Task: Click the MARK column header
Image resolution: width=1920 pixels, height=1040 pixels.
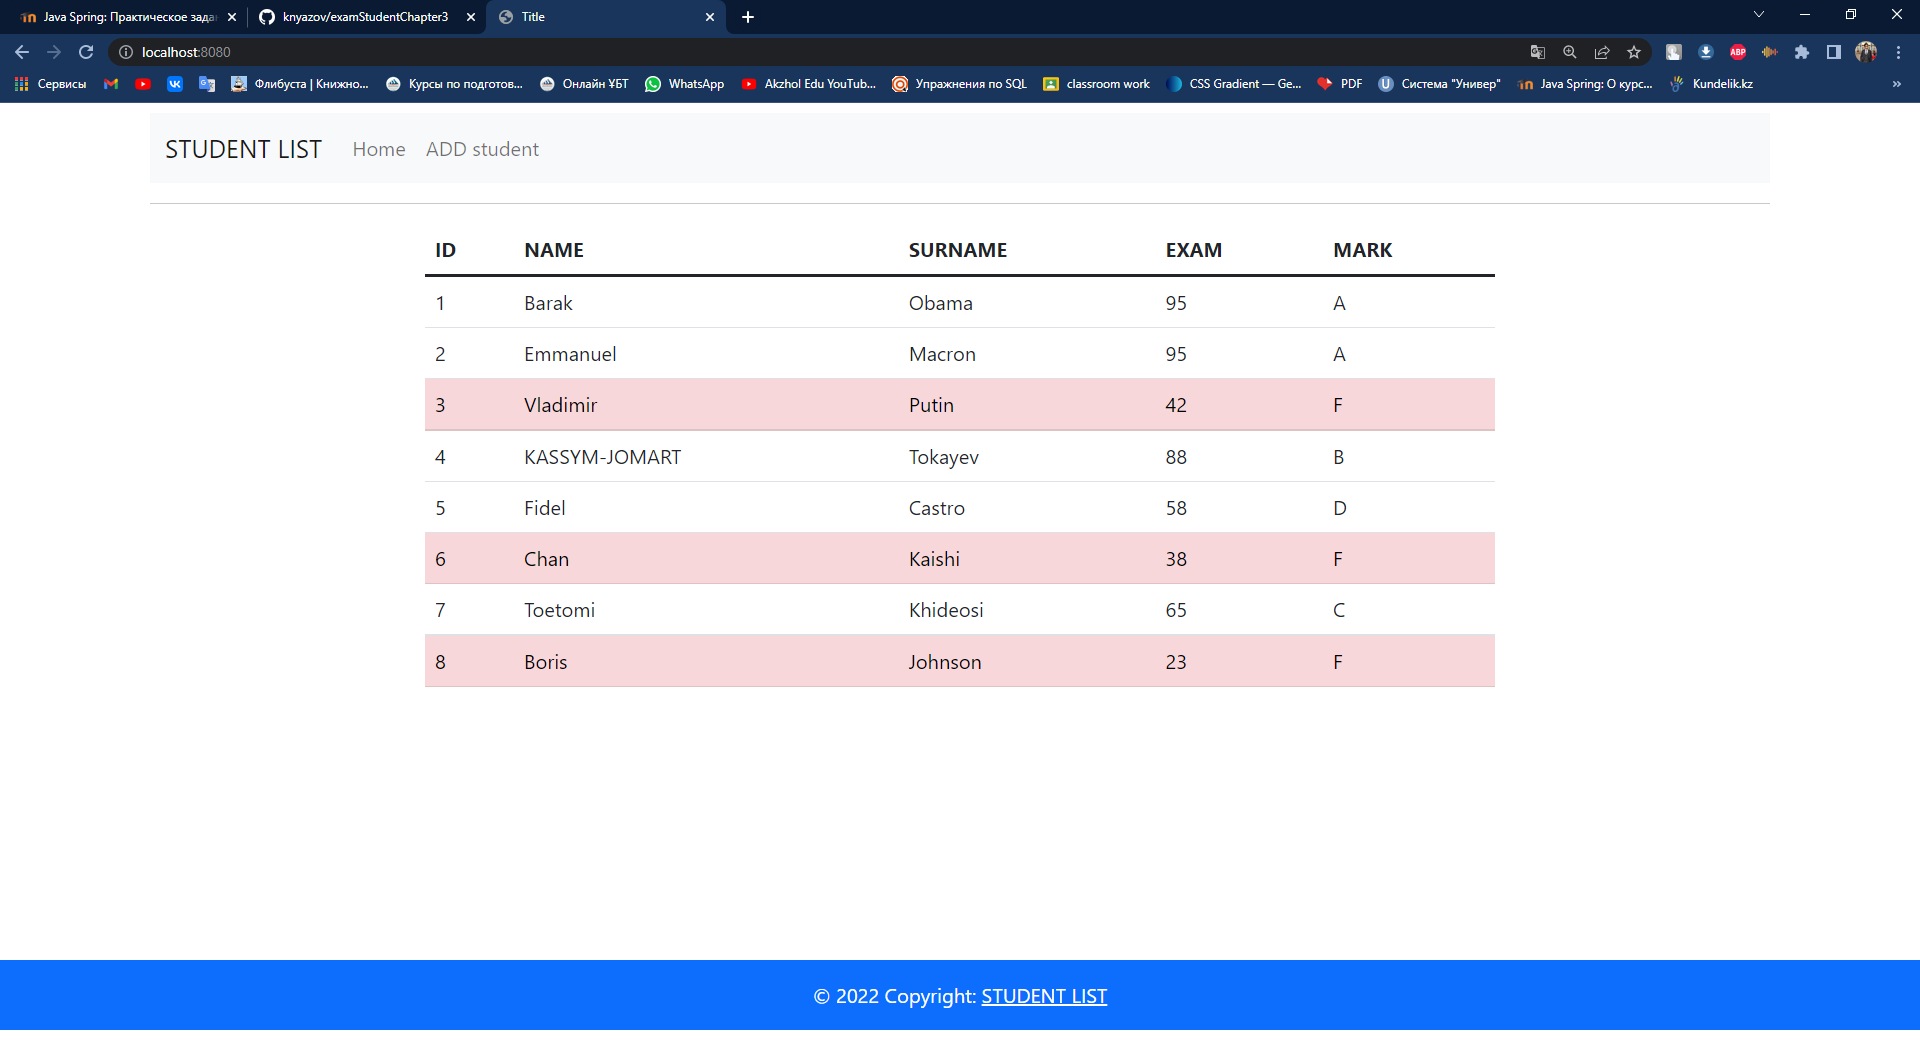Action: (1362, 250)
